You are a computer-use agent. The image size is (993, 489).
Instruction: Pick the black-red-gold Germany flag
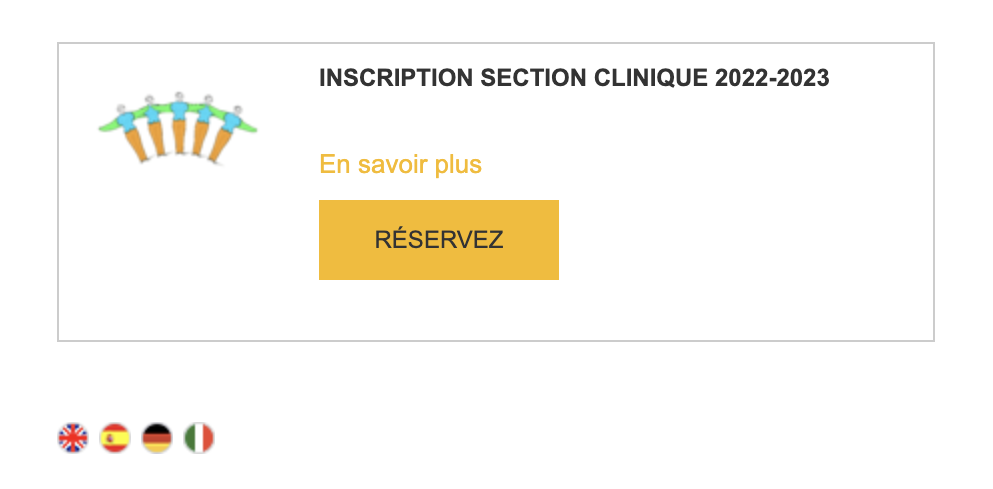[x=157, y=438]
